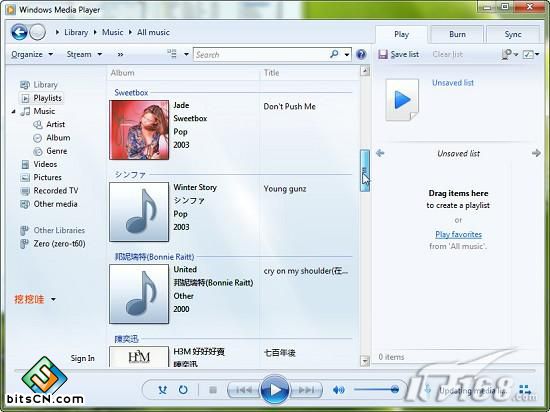Go back using the blue back arrow
550x412 pixels.
19,32
